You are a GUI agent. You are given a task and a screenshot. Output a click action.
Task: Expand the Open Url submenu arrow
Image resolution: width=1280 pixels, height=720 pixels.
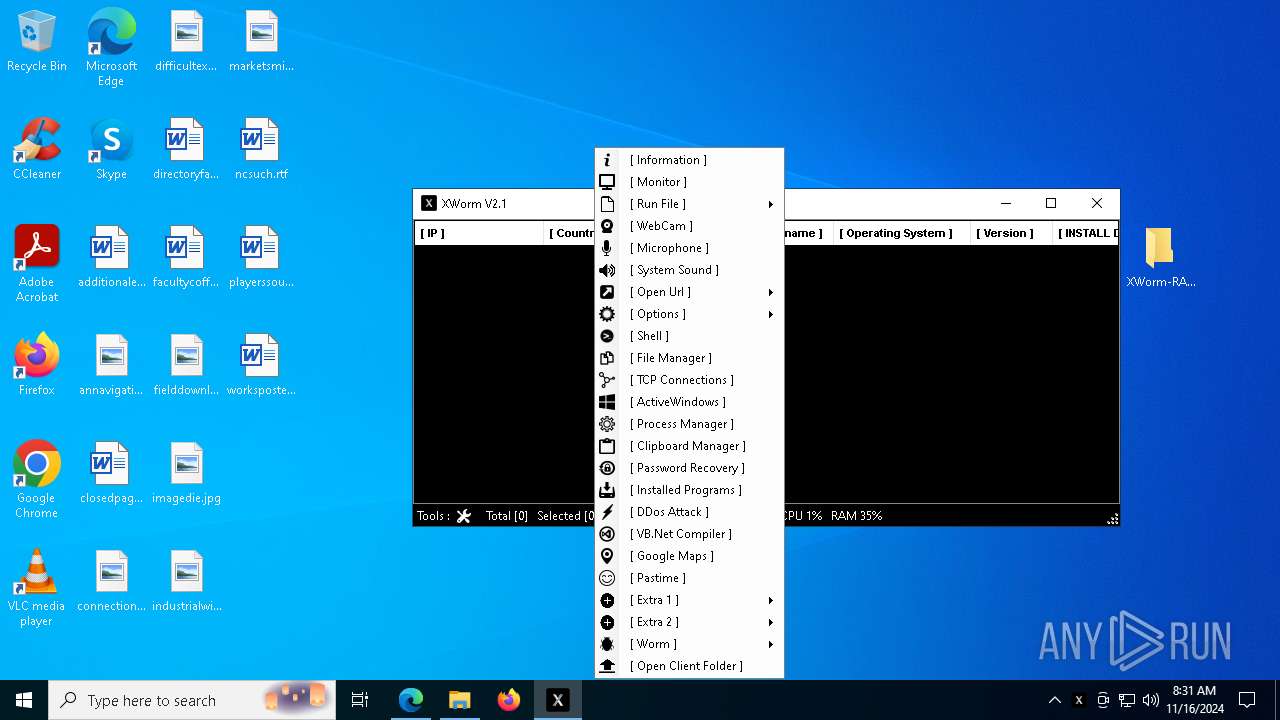coord(771,292)
